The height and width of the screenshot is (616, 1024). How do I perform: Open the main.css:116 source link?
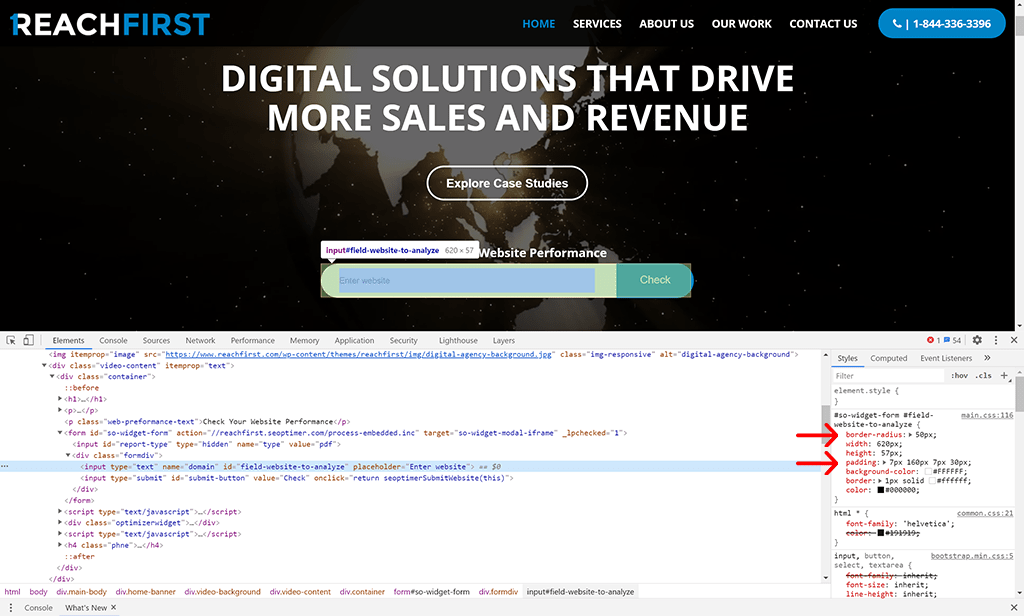pyautogui.click(x=986, y=414)
